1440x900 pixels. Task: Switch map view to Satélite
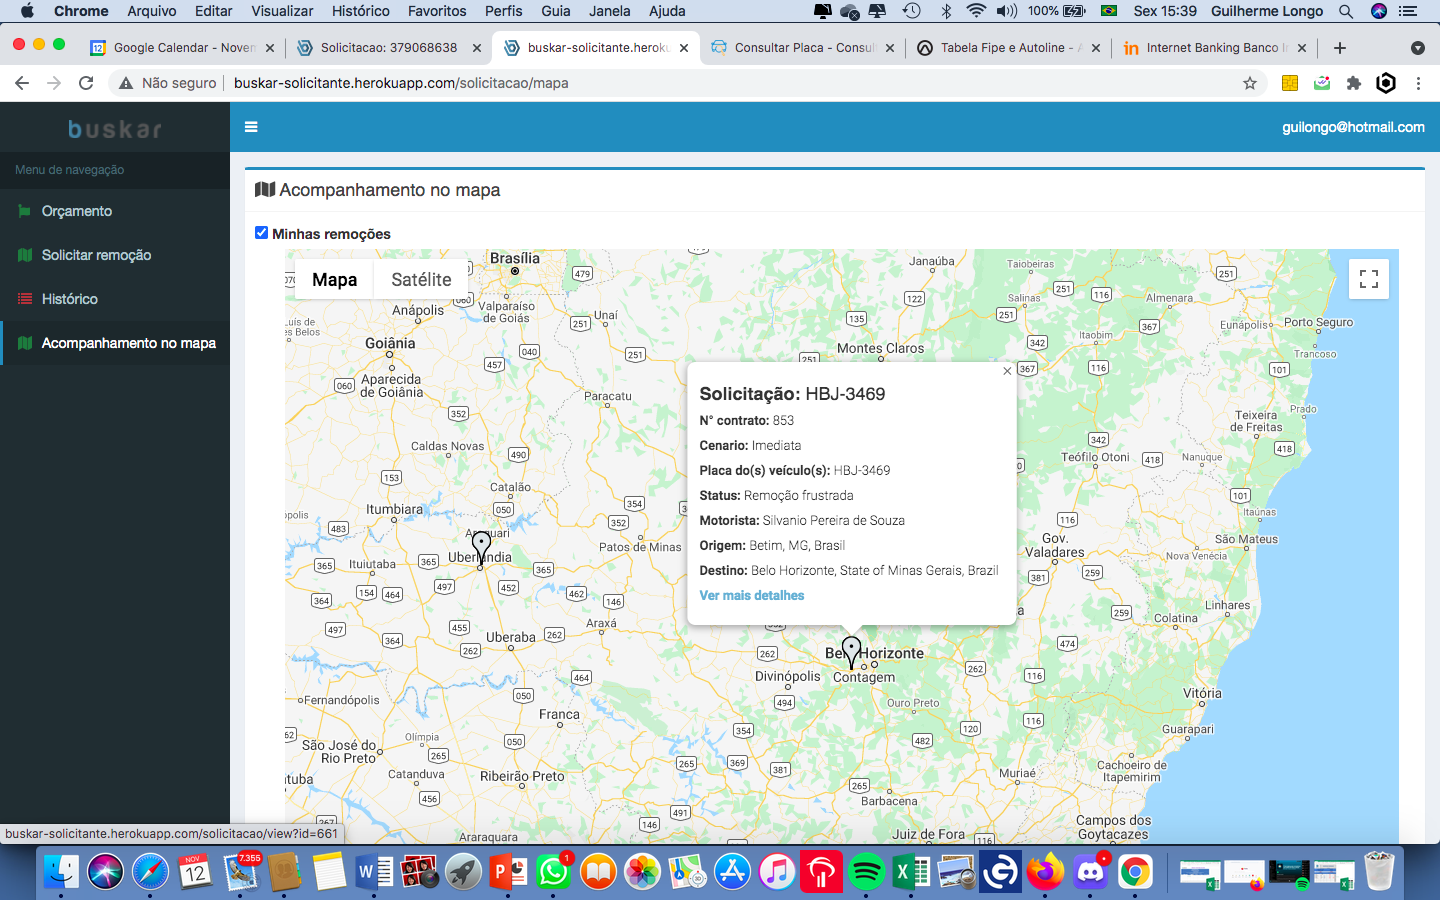421,280
